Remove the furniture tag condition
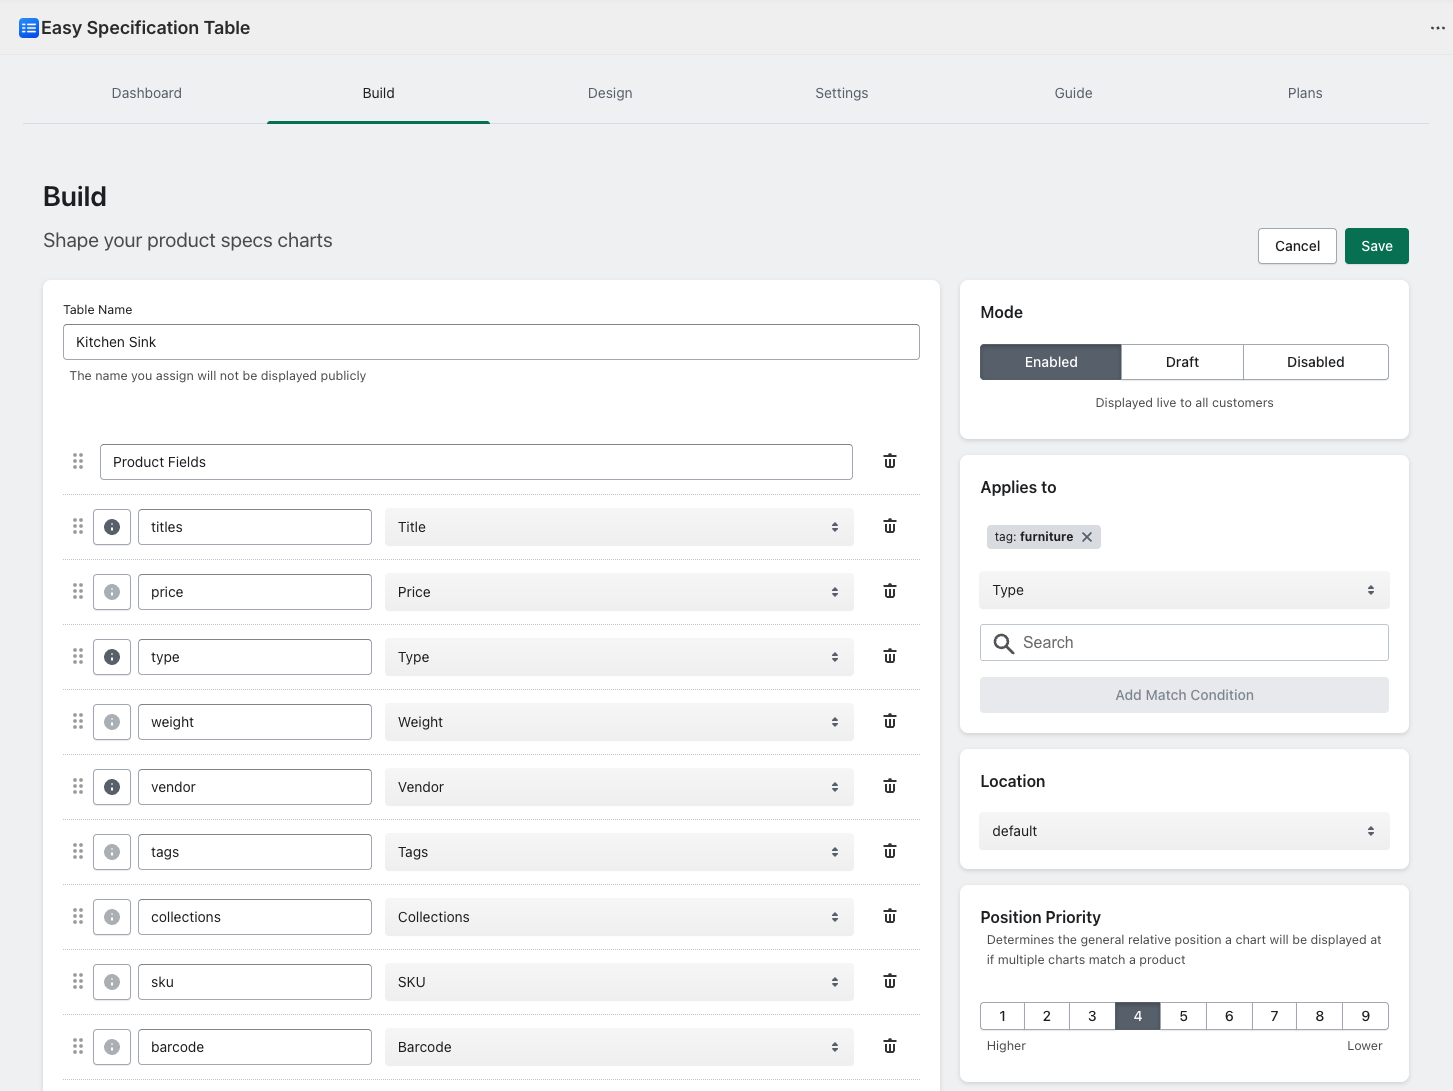The image size is (1453, 1091). pyautogui.click(x=1087, y=537)
